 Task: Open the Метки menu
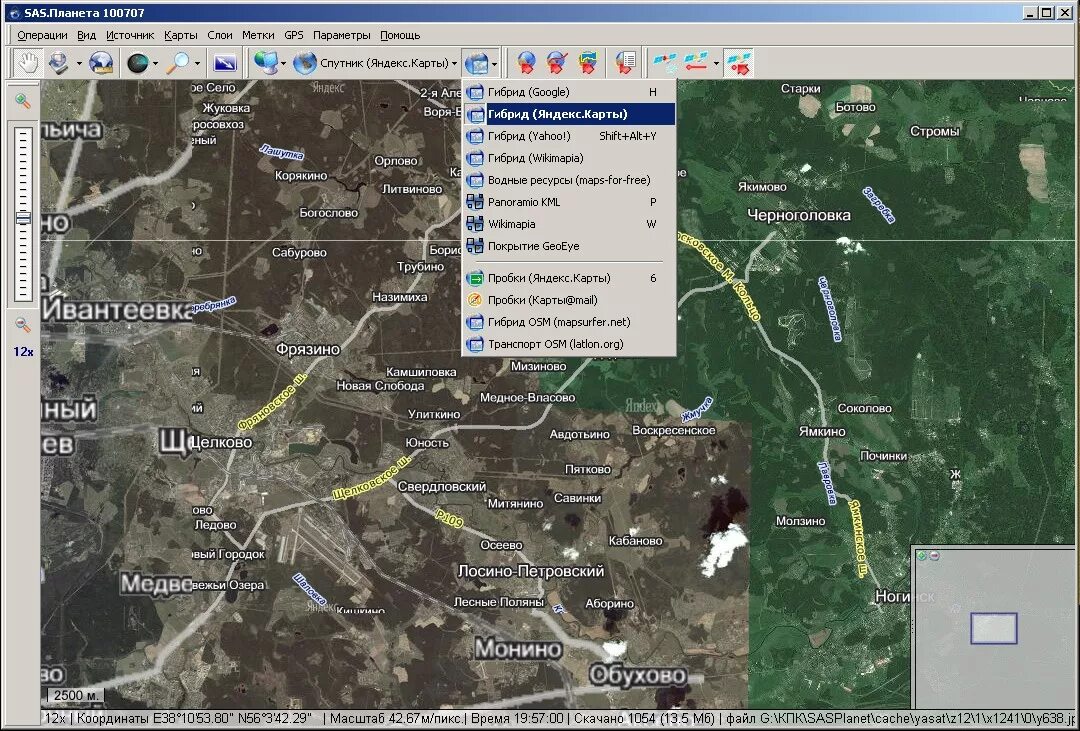pos(258,35)
